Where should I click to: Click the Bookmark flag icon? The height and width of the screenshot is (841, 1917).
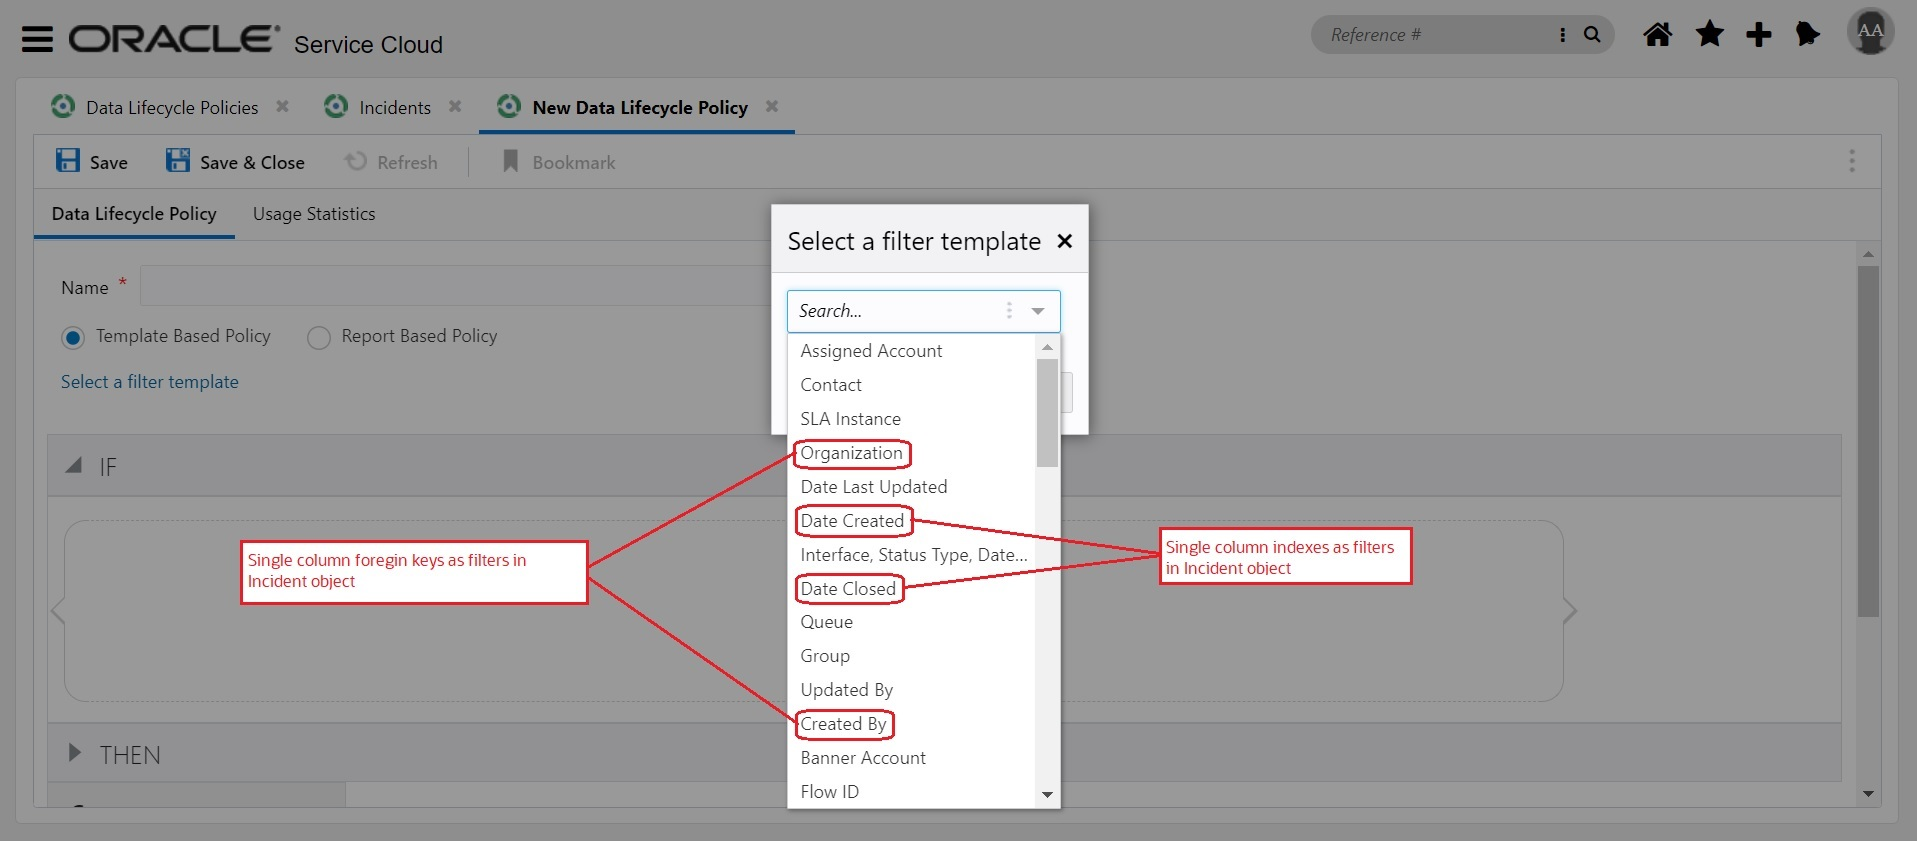pyautogui.click(x=510, y=161)
